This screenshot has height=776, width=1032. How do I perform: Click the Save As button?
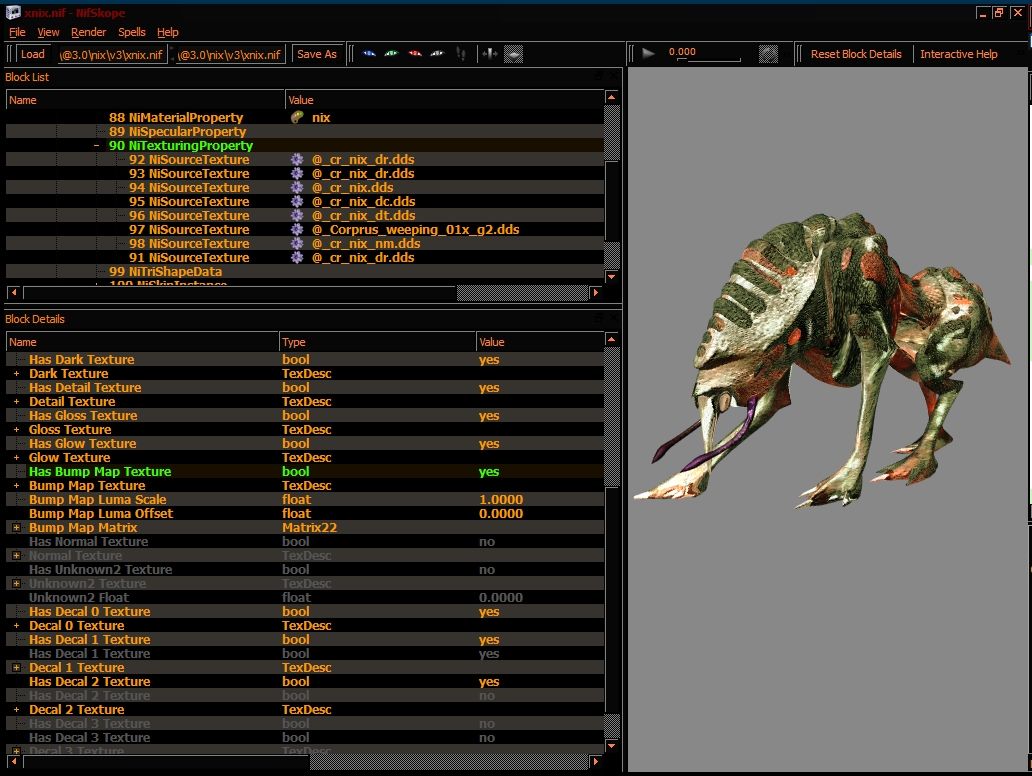pyautogui.click(x=317, y=54)
